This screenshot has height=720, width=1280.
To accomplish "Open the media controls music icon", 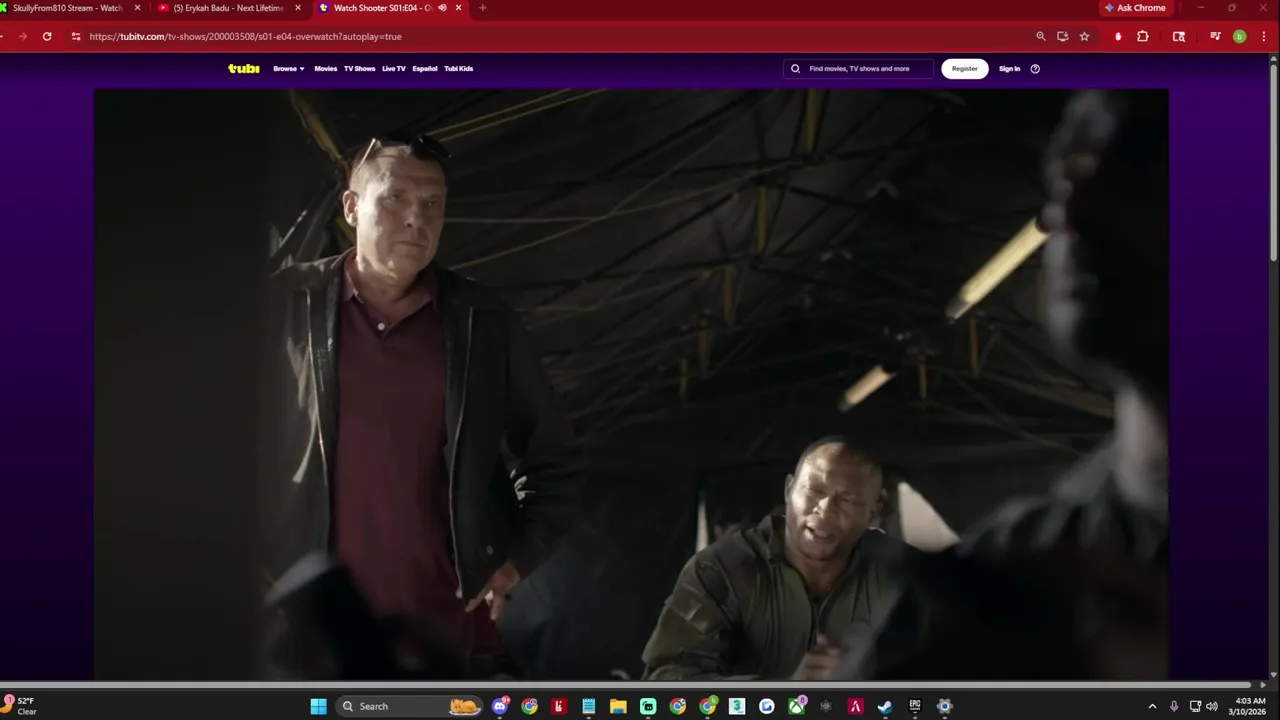I will click(x=1215, y=36).
